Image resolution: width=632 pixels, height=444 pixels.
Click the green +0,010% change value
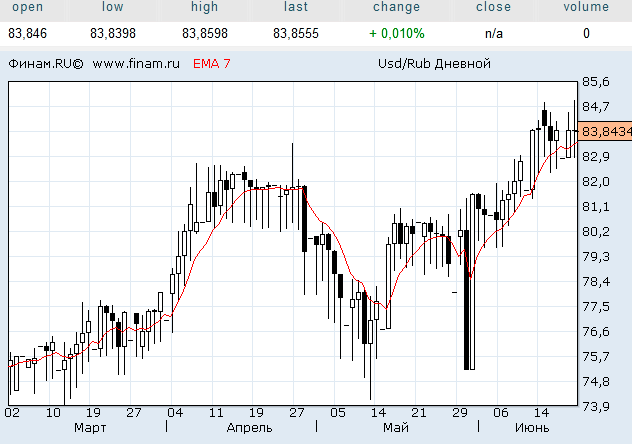point(396,33)
